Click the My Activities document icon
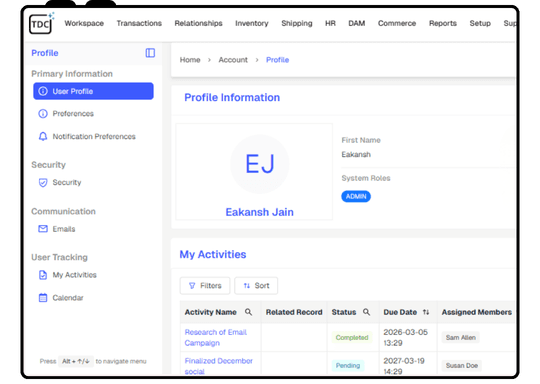Screen dimensions: 540x384 coord(43,275)
